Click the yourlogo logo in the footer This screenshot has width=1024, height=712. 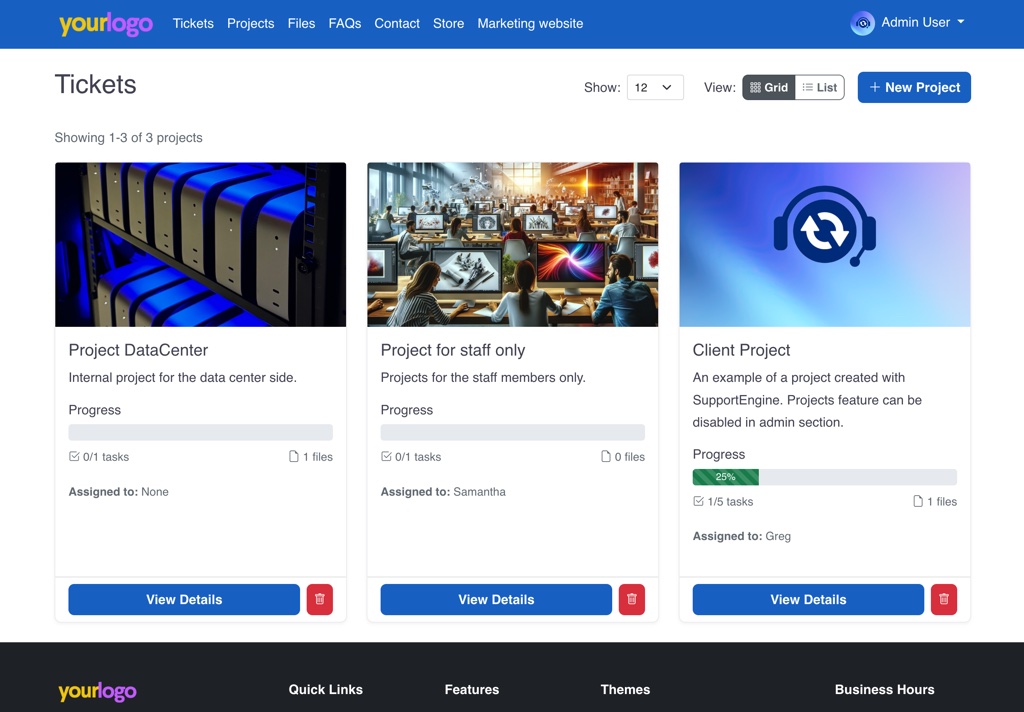97,691
